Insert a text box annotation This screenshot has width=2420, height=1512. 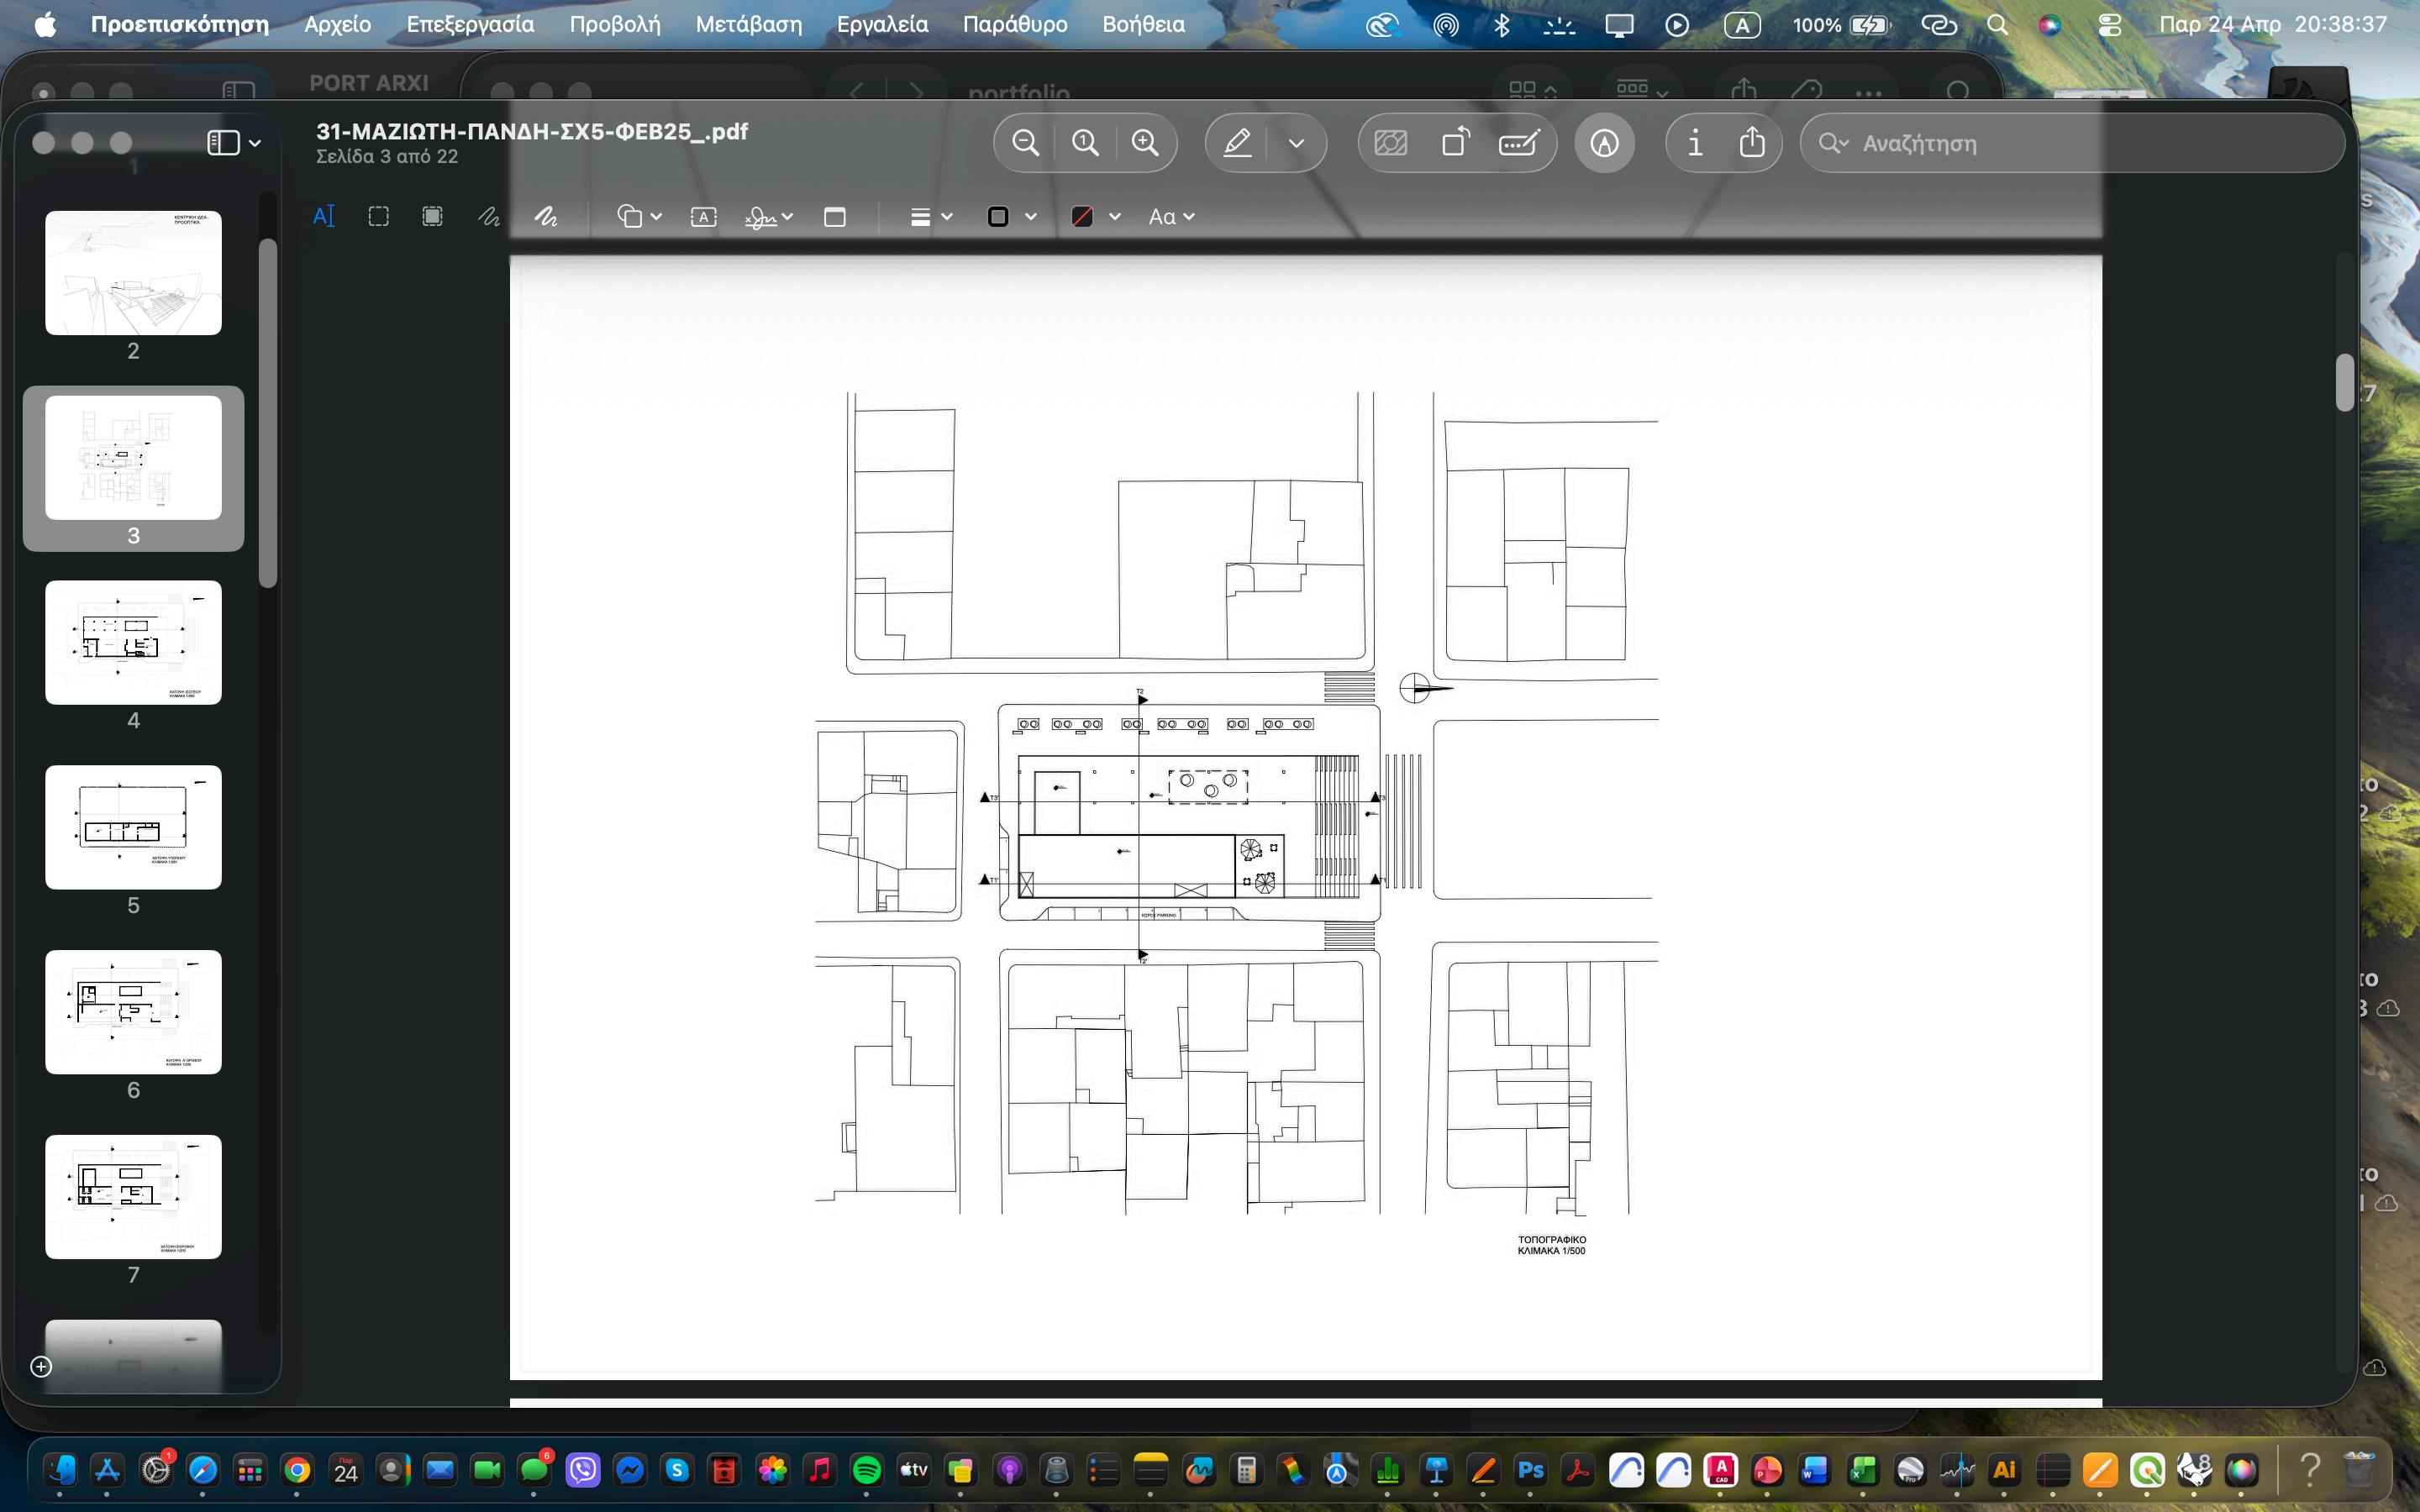(x=703, y=217)
